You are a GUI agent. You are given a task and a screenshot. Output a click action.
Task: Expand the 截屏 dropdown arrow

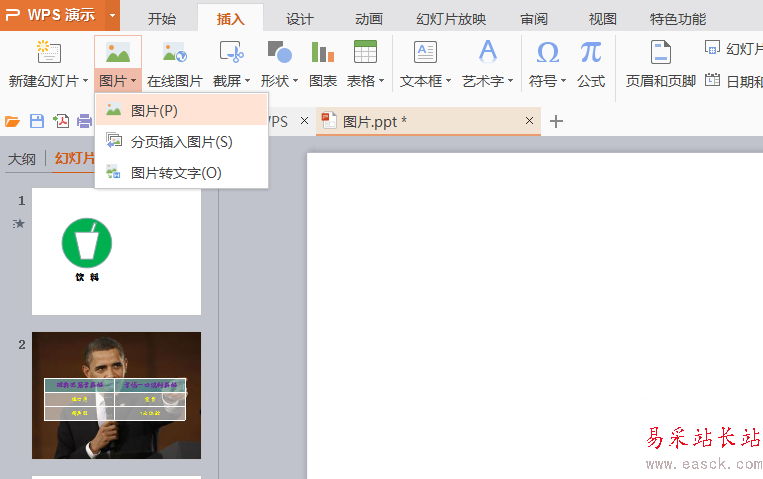coord(247,81)
